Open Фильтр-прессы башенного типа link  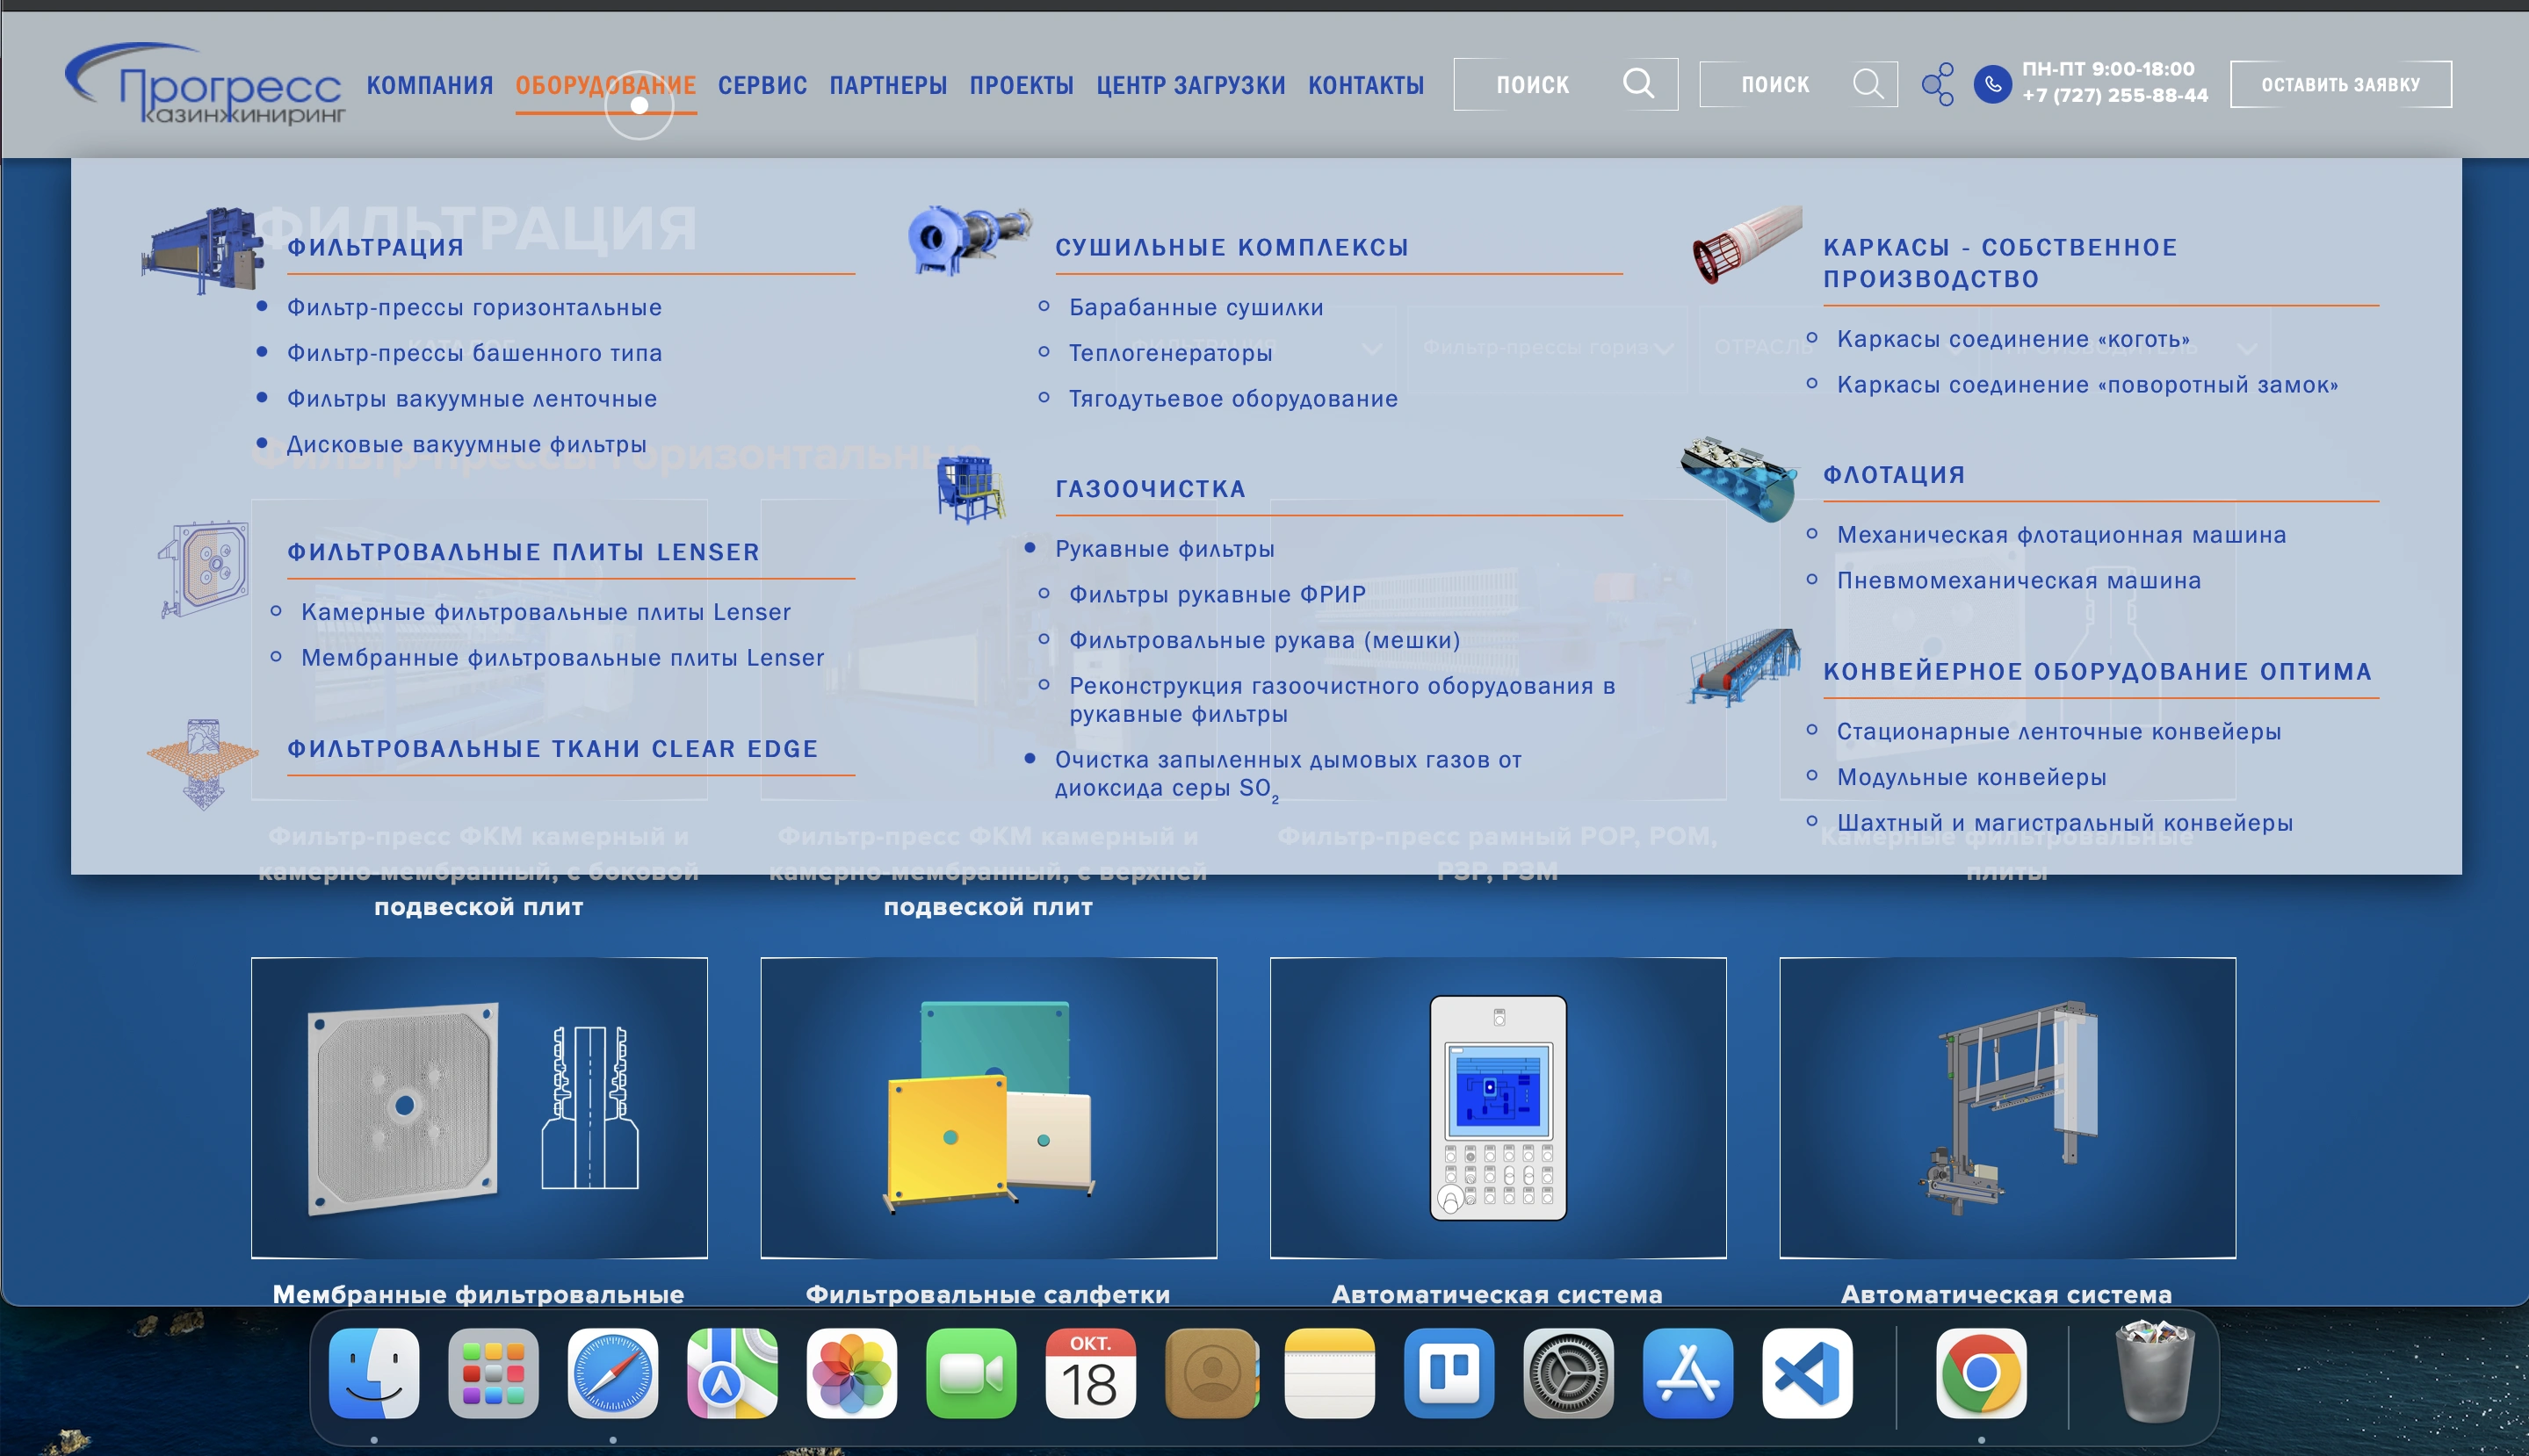(474, 353)
